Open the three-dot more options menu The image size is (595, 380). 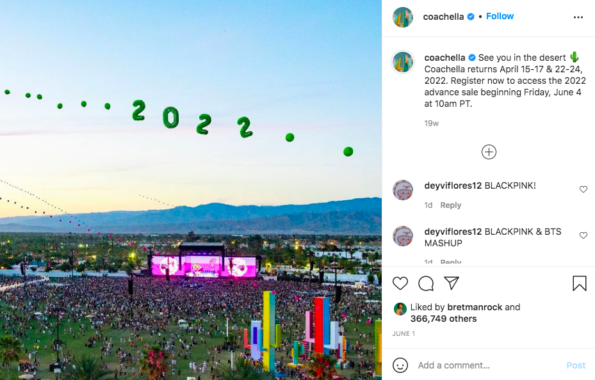[578, 17]
